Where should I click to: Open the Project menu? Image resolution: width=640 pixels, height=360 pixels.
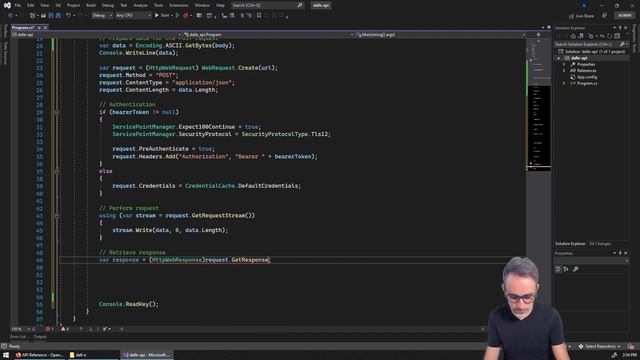pos(73,5)
